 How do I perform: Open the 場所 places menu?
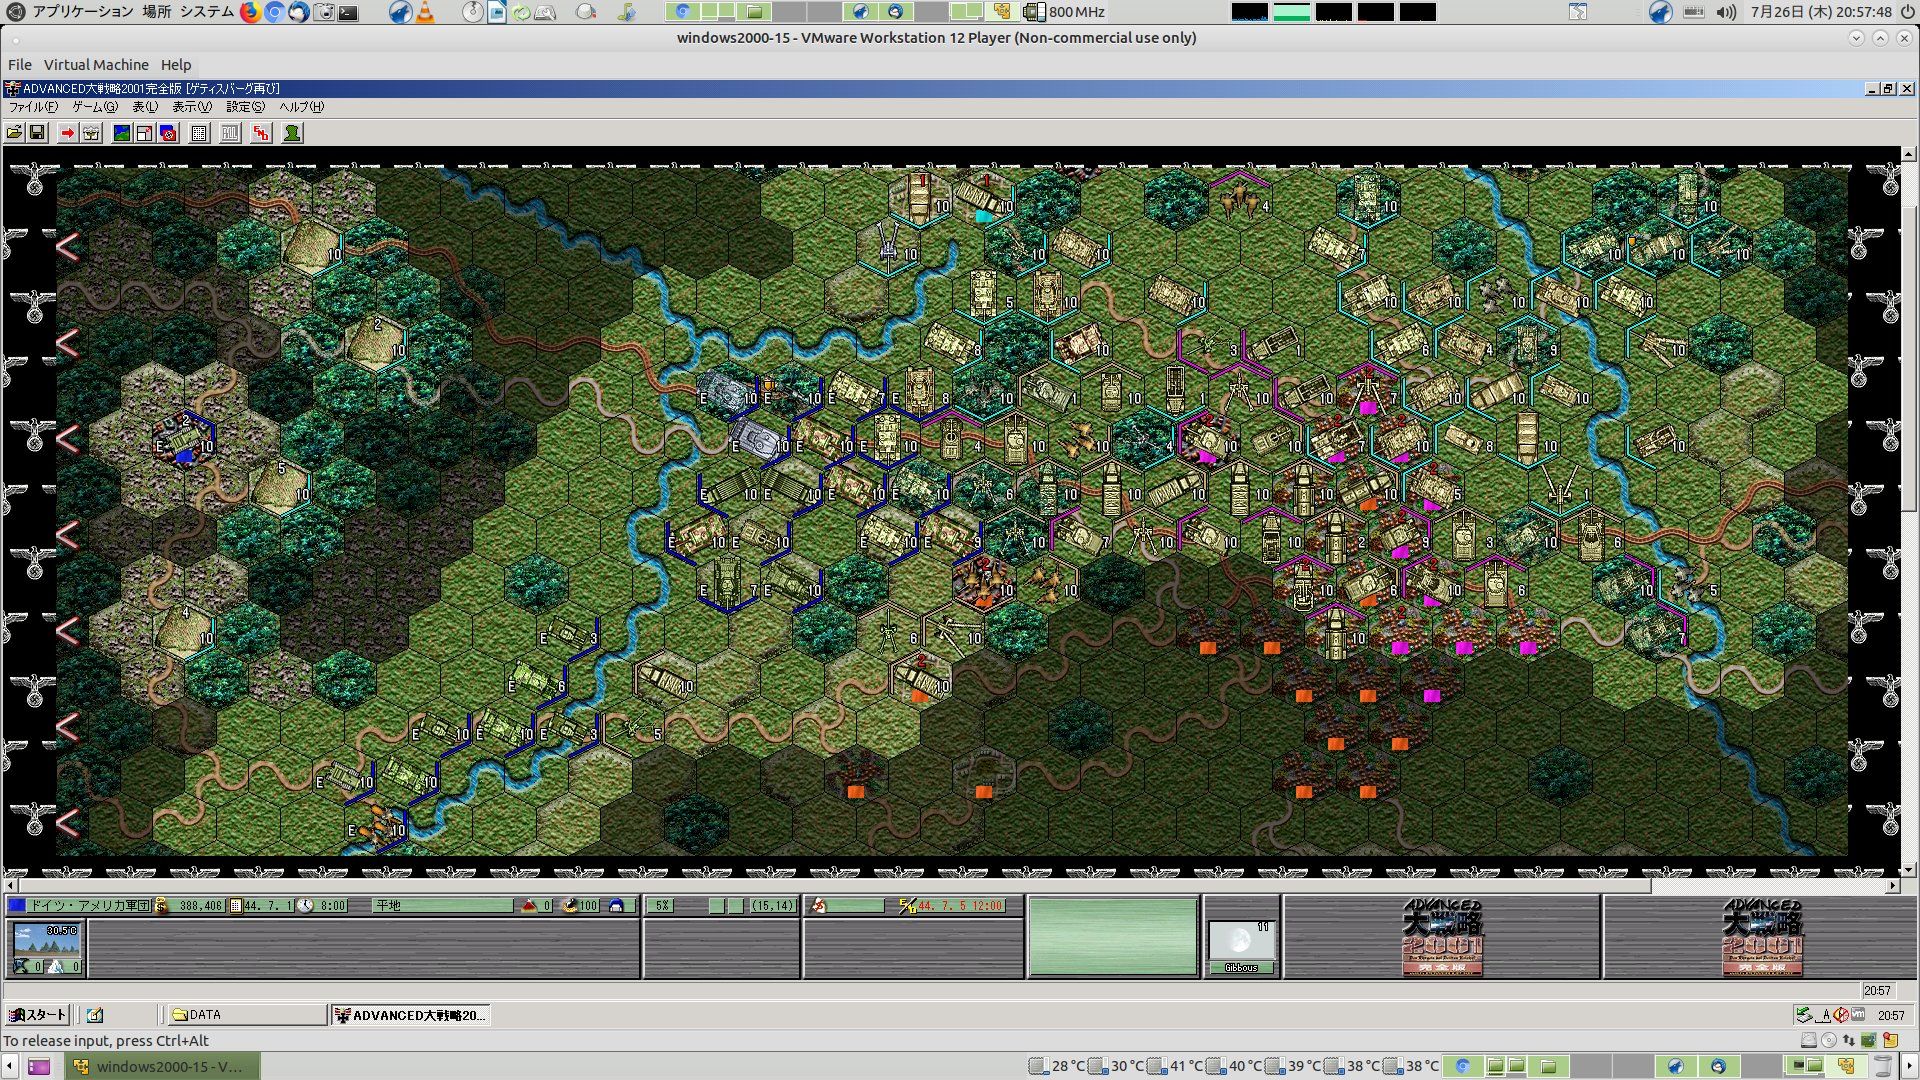pos(156,12)
